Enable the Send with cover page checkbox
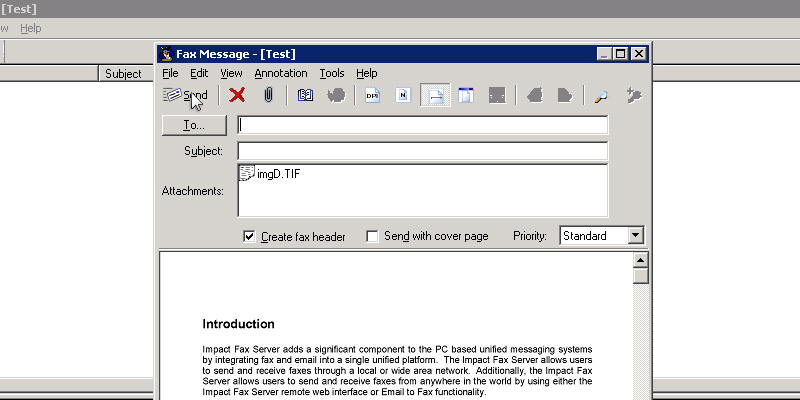800x400 pixels. 373,236
